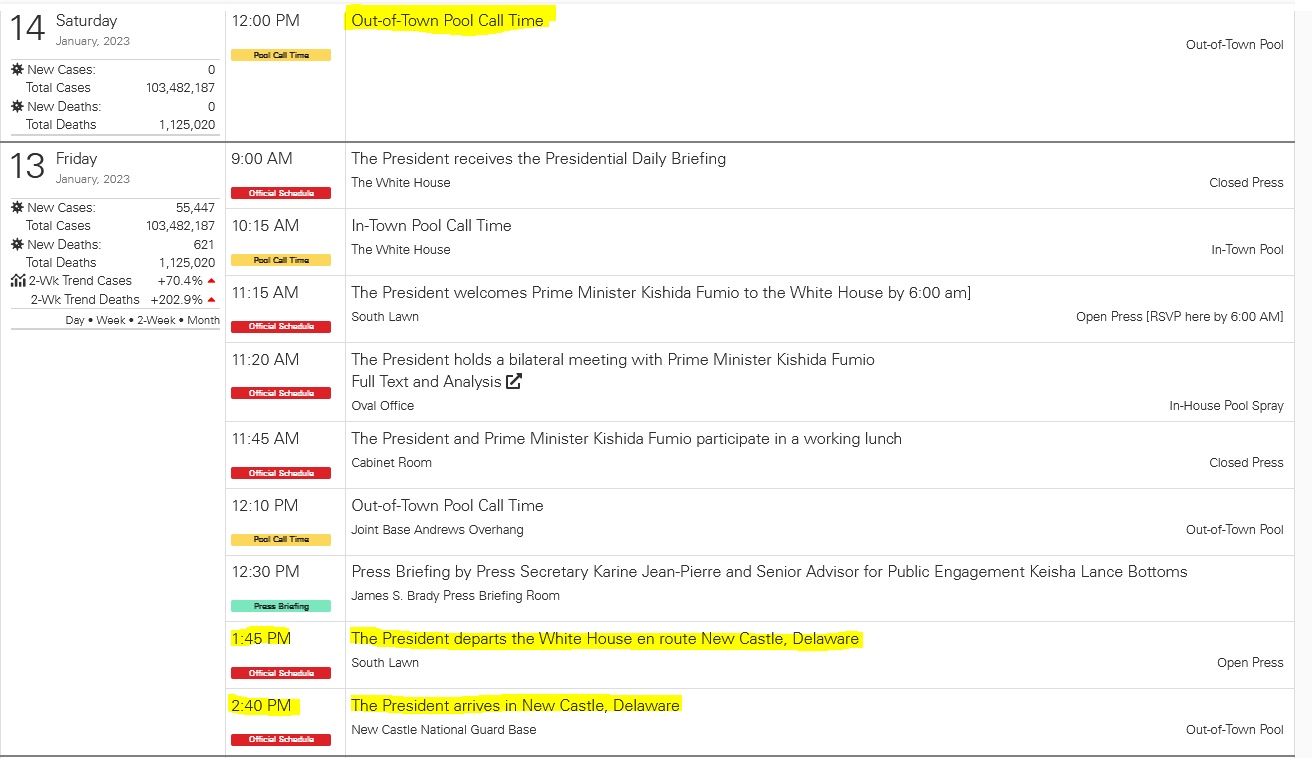This screenshot has height=758, width=1312.
Task: Select the date number 13 for Friday
Action: pyautogui.click(x=28, y=167)
